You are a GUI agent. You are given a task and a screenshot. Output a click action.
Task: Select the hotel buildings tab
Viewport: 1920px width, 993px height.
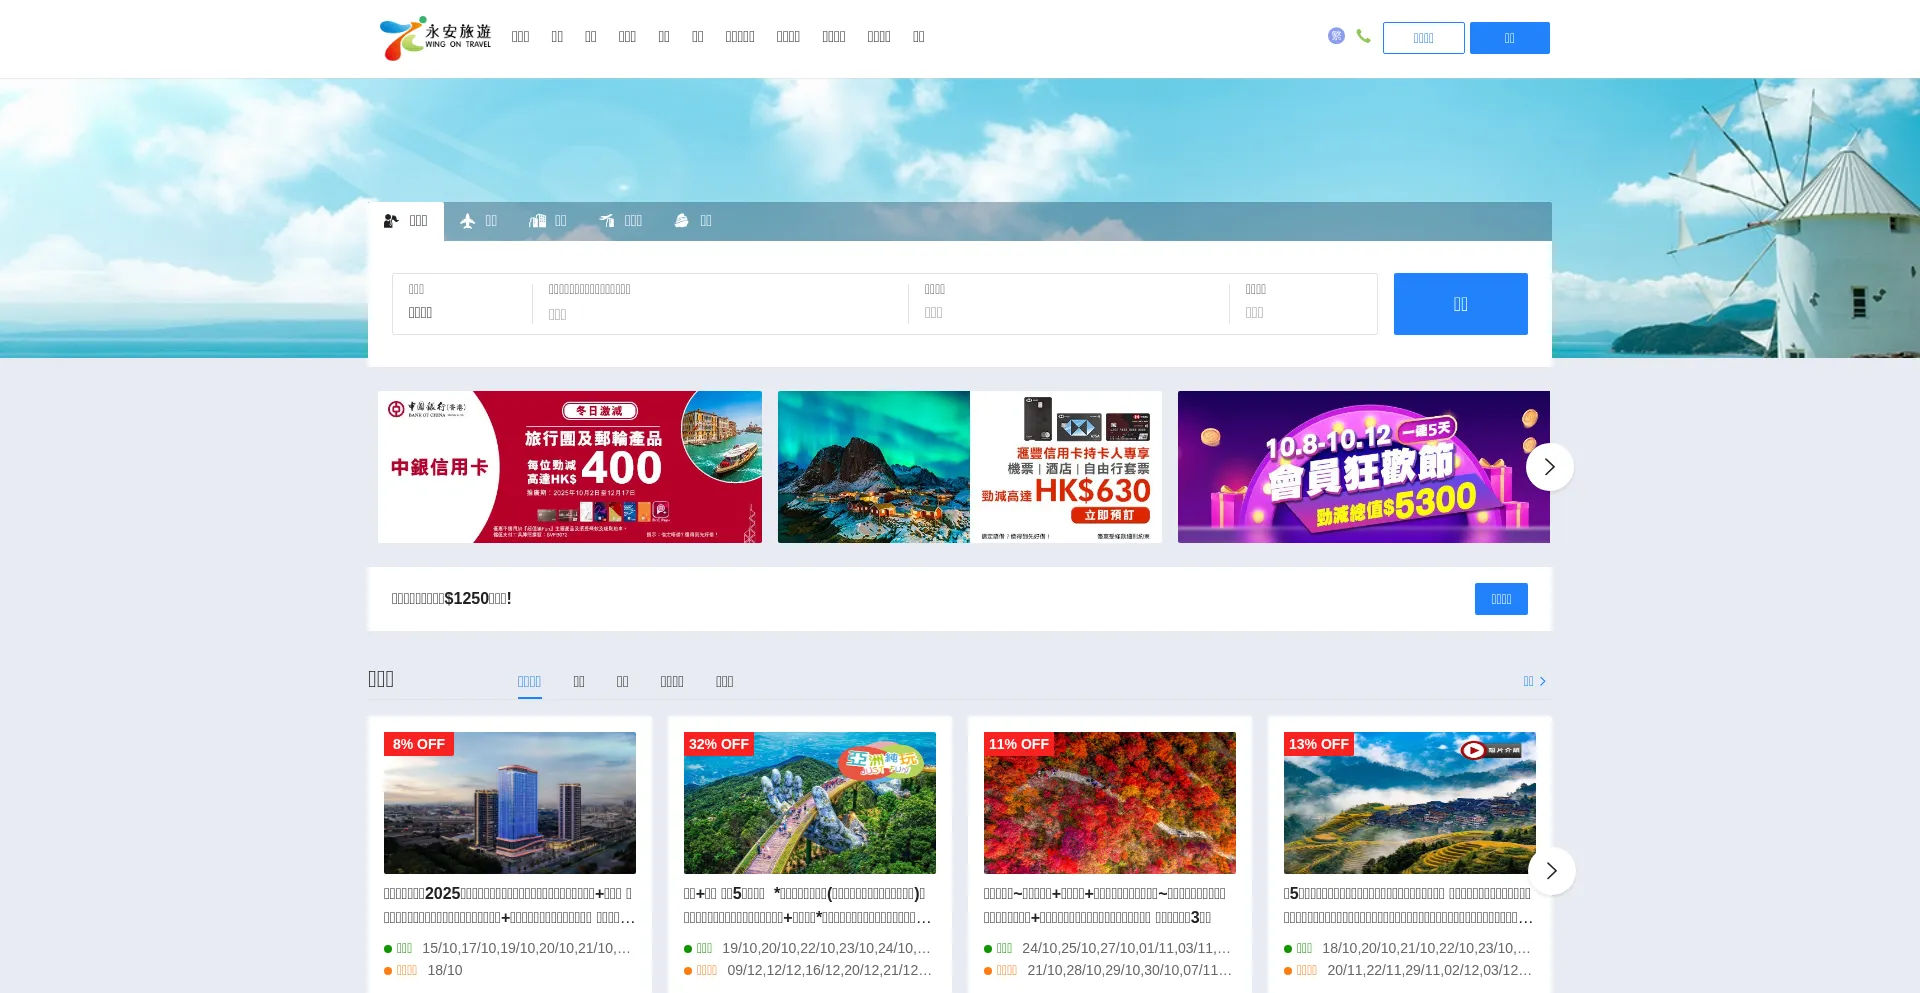point(547,221)
